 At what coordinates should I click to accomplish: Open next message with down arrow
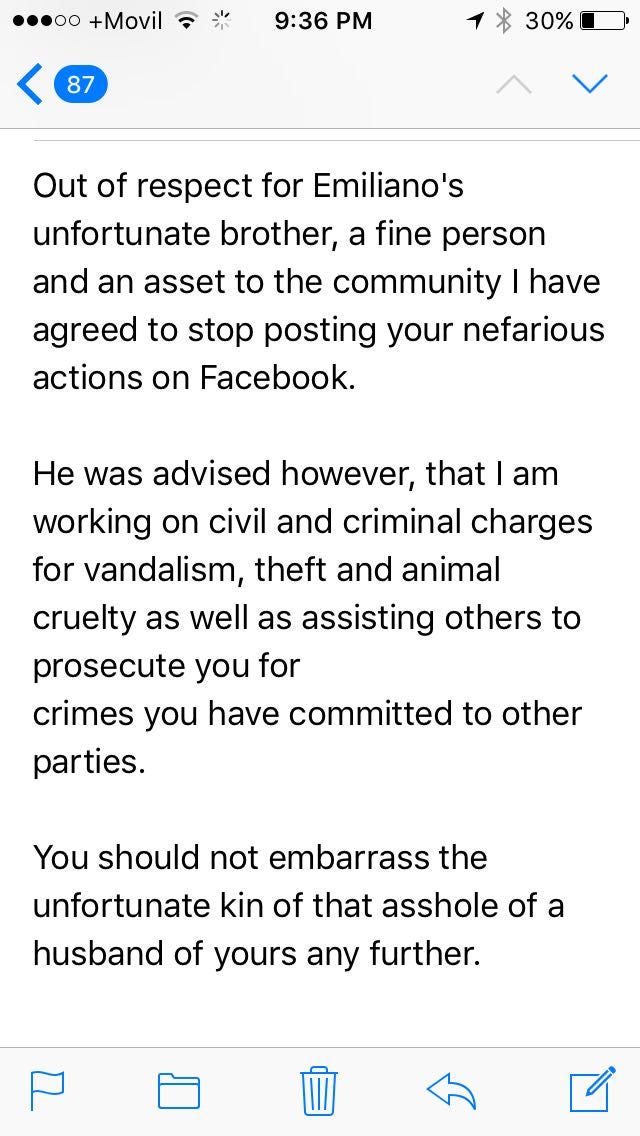click(589, 85)
